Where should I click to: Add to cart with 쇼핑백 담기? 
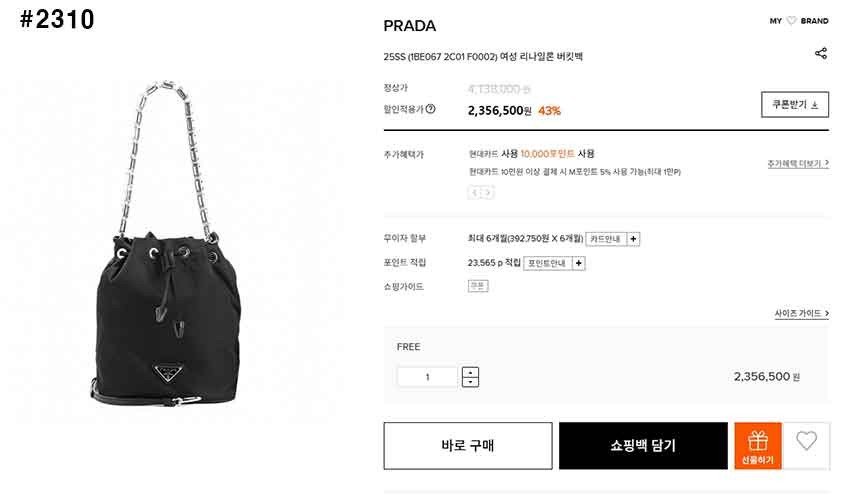643,446
